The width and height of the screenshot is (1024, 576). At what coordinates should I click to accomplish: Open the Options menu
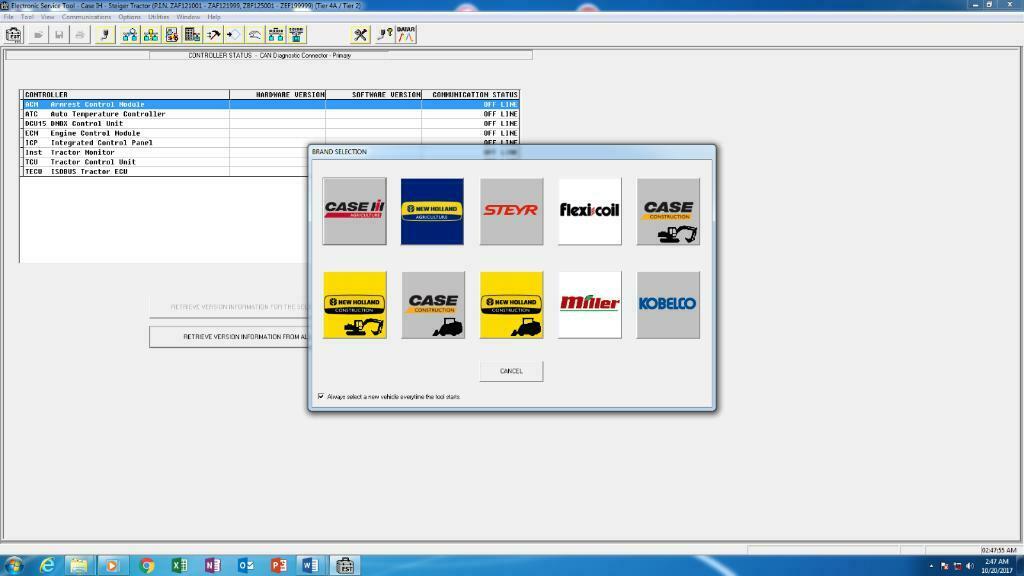(129, 17)
